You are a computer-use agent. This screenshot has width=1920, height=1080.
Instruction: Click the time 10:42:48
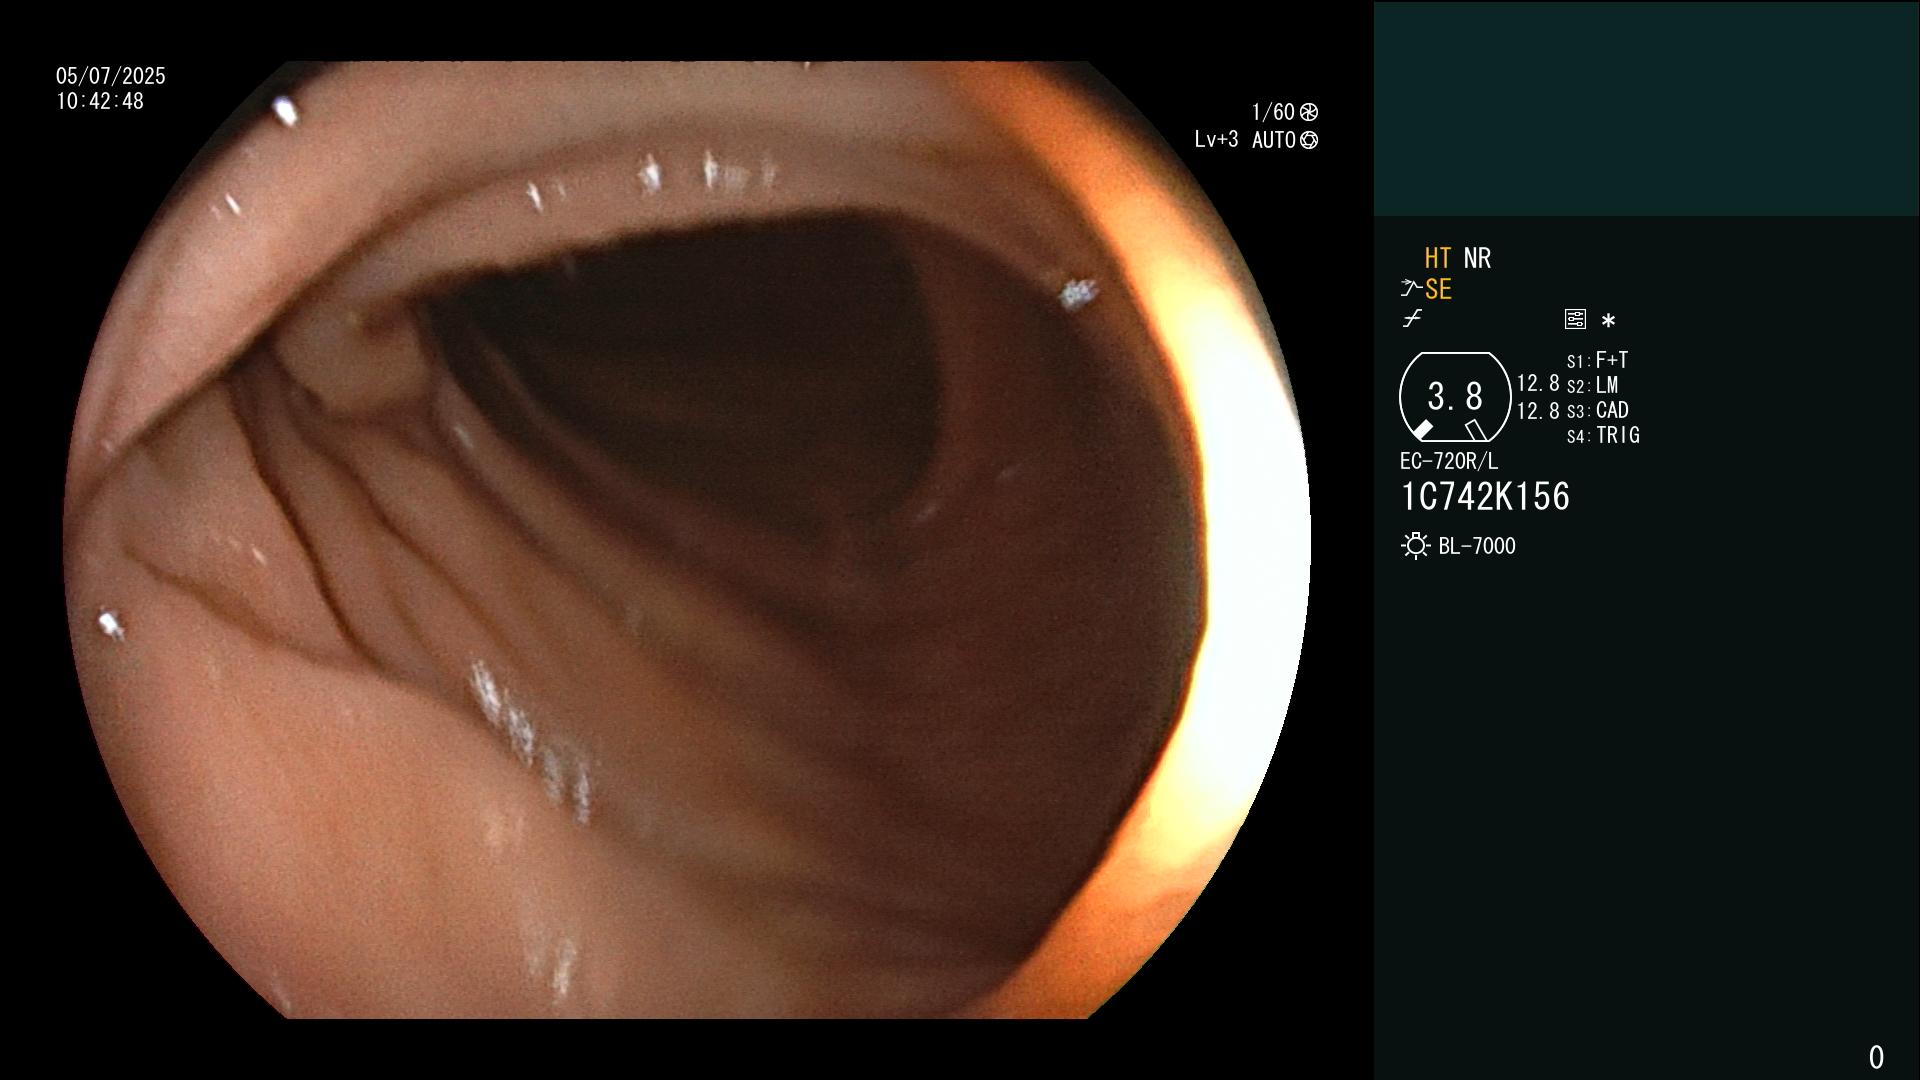(x=100, y=101)
